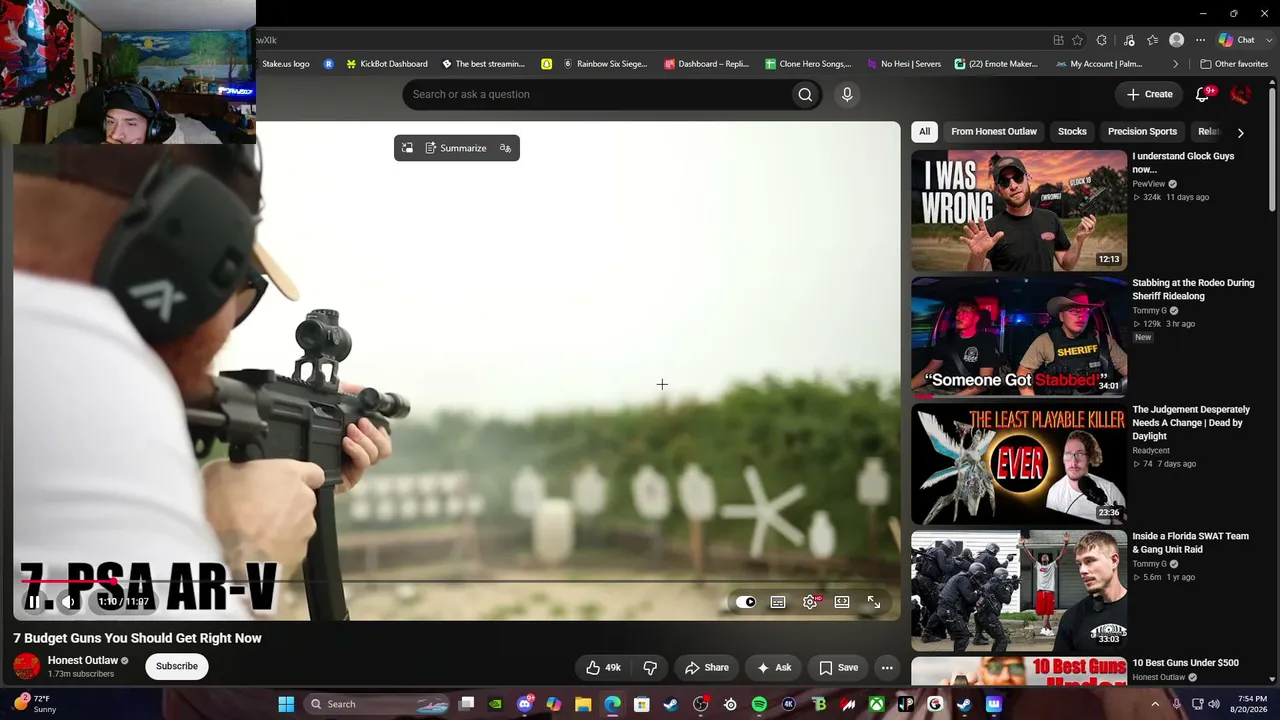1280x720 pixels.
Task: Click the translate icon on overlay toolbar
Action: (x=505, y=148)
